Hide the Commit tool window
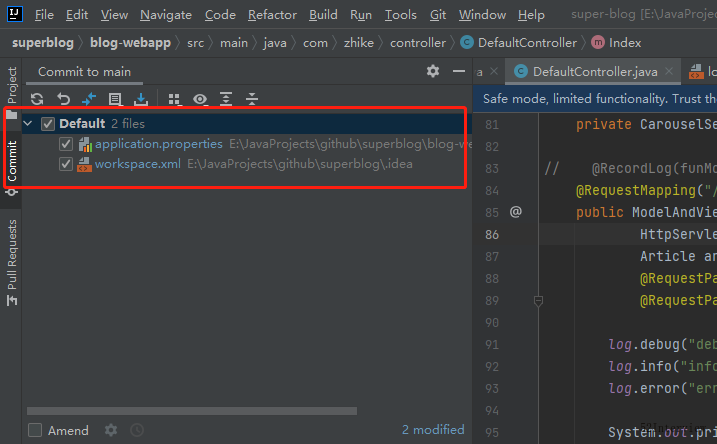Viewport: 717px width, 444px height. 459,71
